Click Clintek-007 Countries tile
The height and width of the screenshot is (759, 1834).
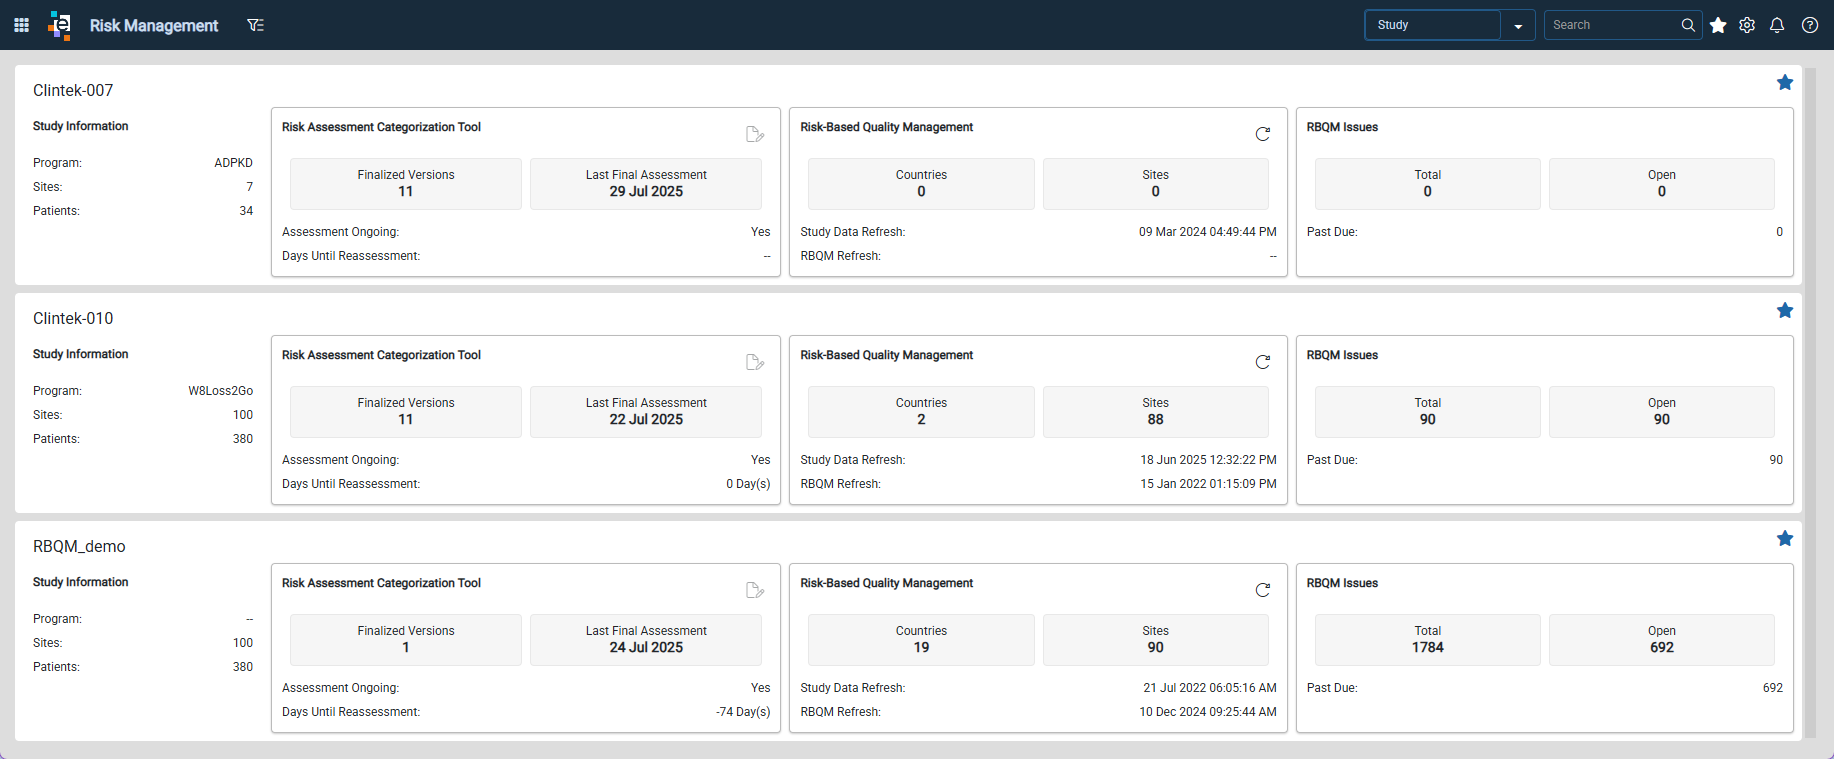click(x=921, y=183)
